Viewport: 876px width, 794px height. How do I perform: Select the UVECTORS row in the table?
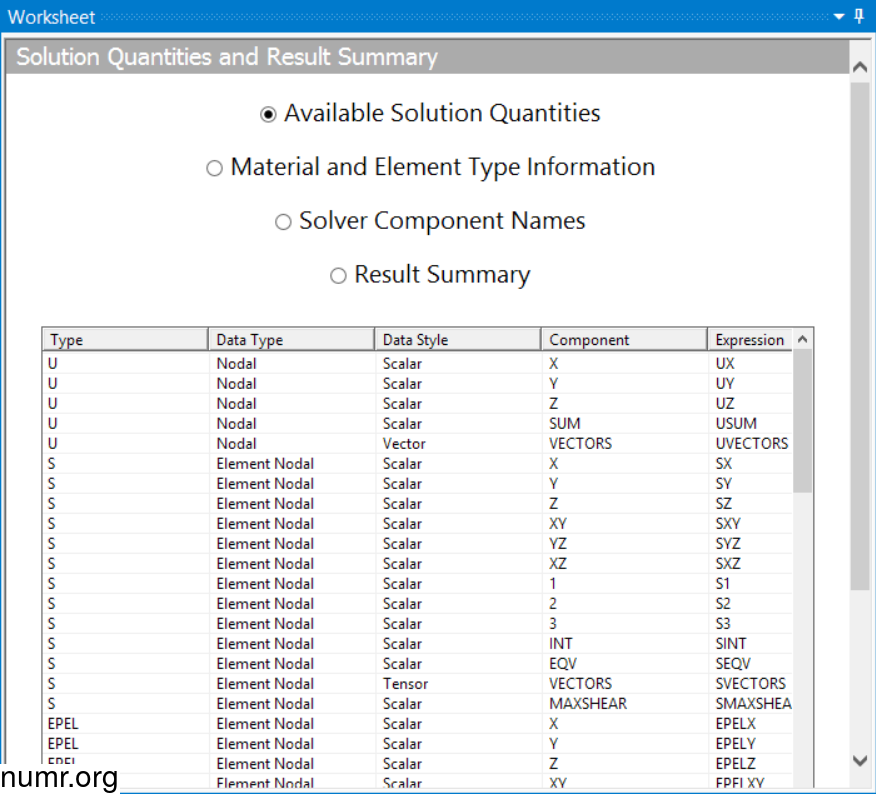(400, 443)
